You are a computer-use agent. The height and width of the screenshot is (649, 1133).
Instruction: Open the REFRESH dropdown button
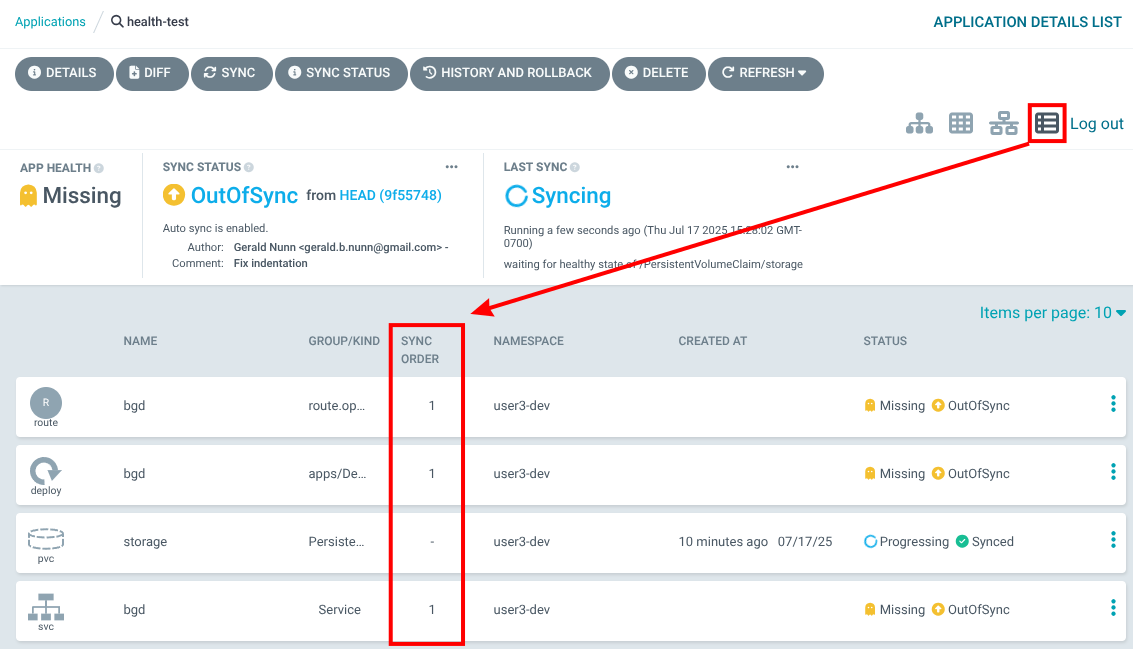tap(765, 73)
